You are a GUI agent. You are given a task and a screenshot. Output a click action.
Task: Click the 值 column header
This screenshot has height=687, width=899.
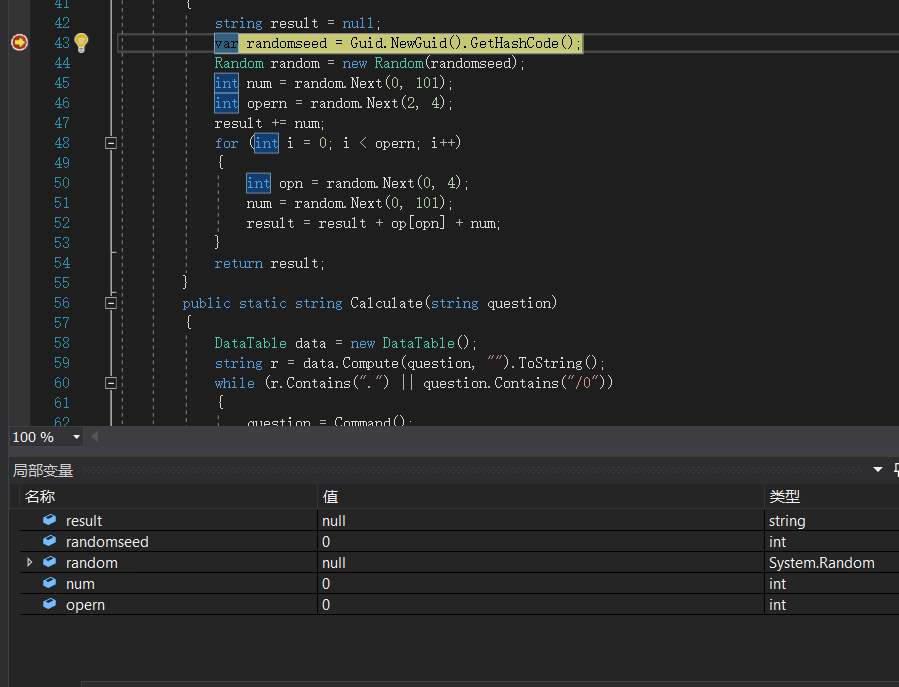[329, 496]
